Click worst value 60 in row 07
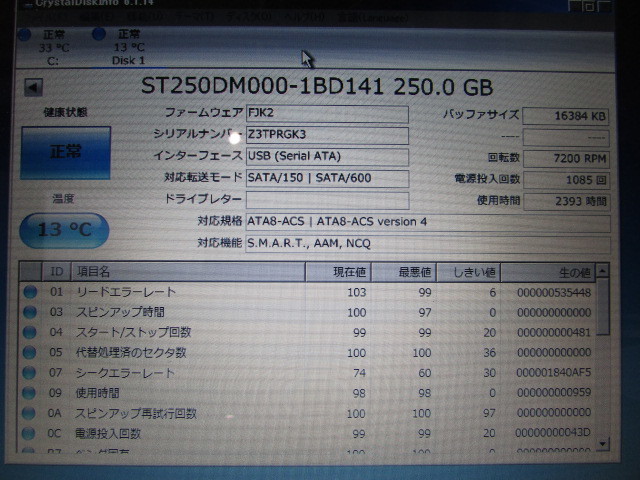The height and width of the screenshot is (480, 640). pos(424,373)
